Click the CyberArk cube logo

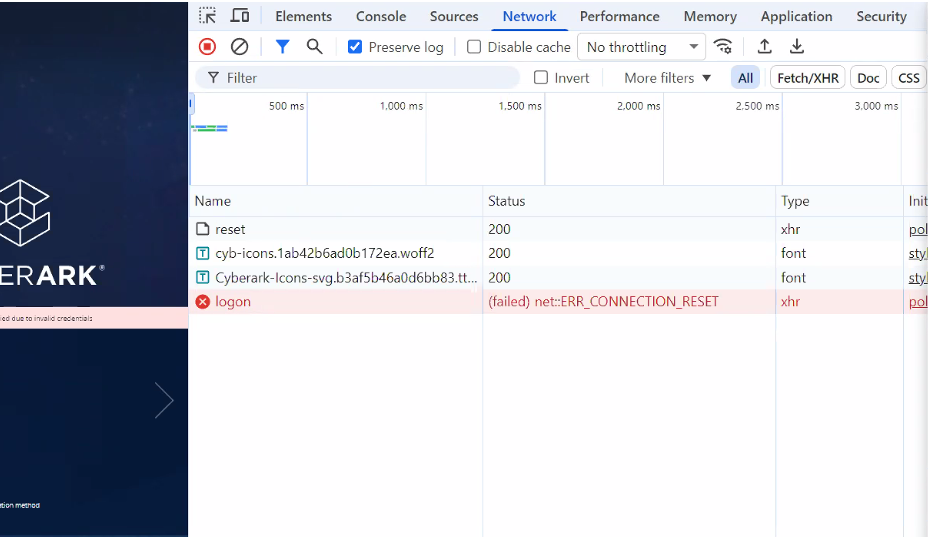point(24,213)
